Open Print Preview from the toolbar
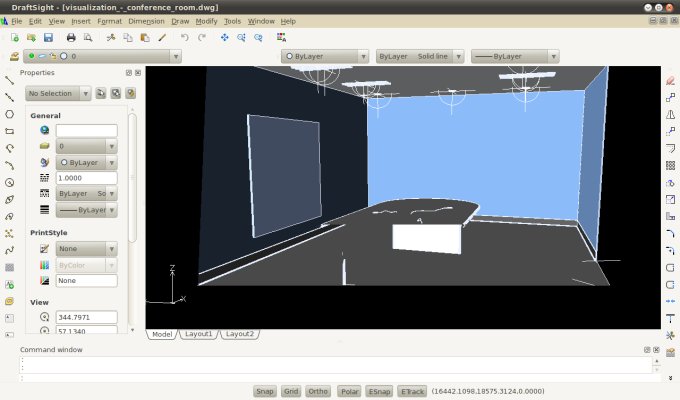Image resolution: width=680 pixels, height=400 pixels. pyautogui.click(x=88, y=38)
